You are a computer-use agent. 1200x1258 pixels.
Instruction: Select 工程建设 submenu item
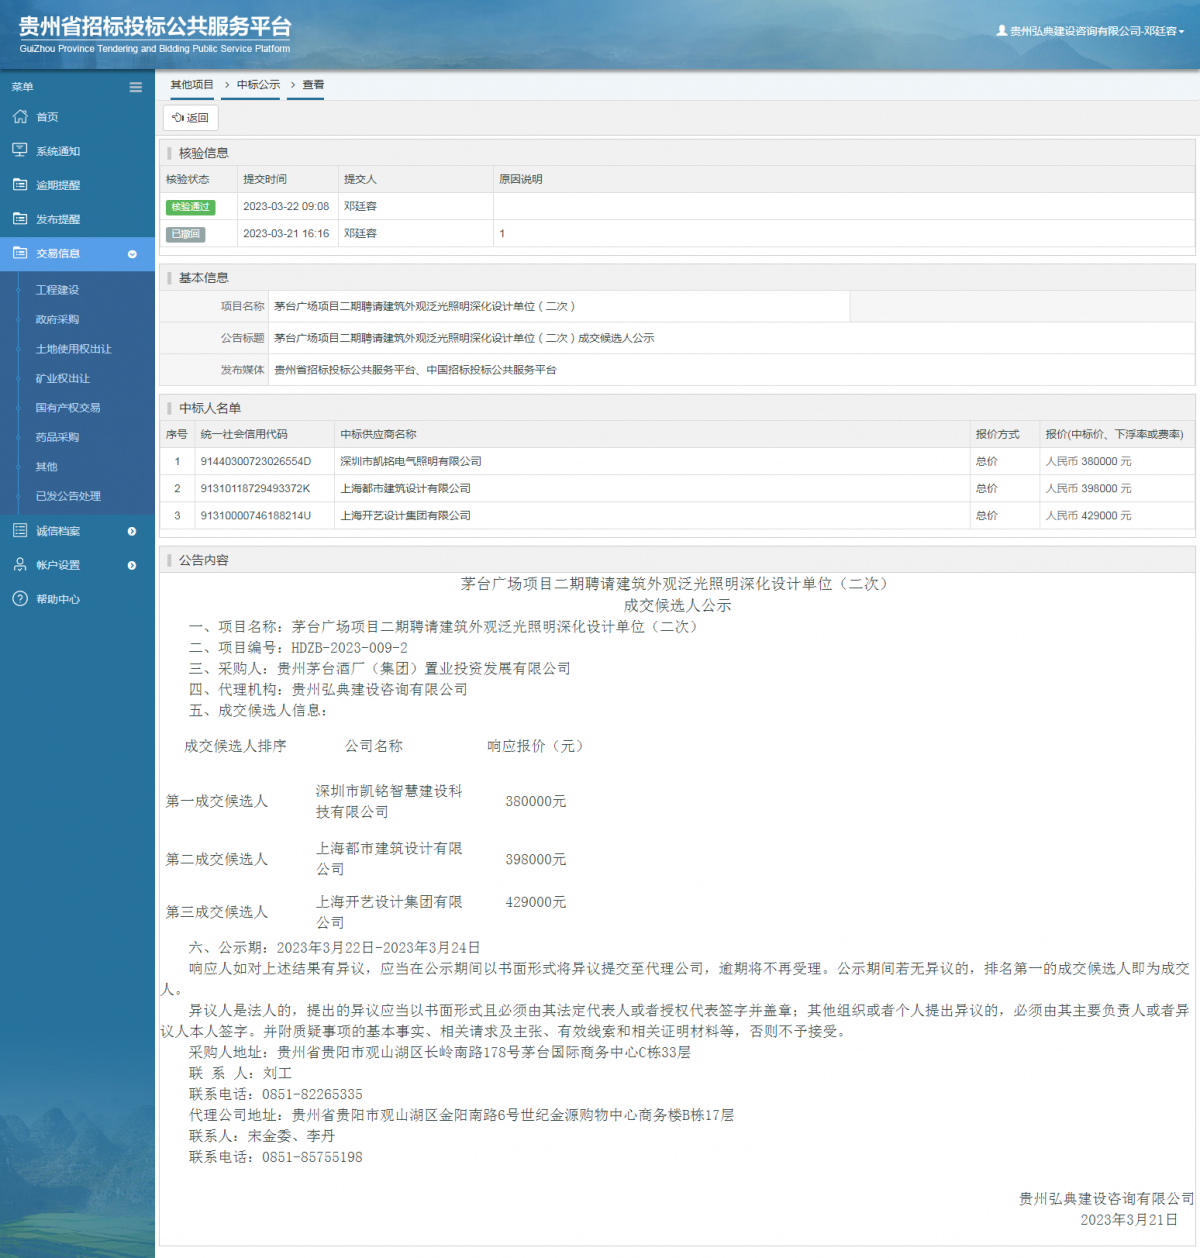(x=57, y=290)
